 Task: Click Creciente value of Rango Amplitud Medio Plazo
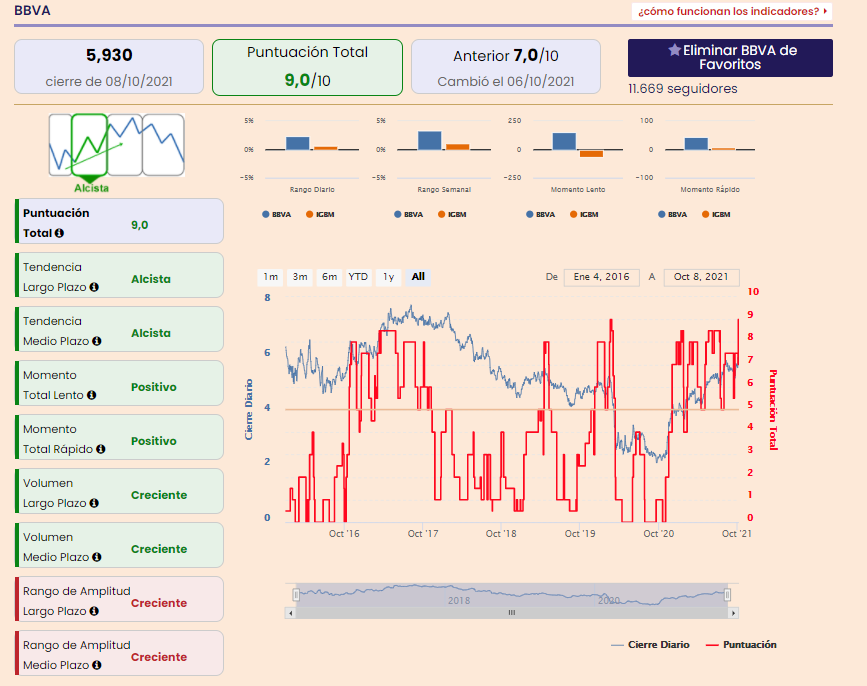[x=159, y=657]
